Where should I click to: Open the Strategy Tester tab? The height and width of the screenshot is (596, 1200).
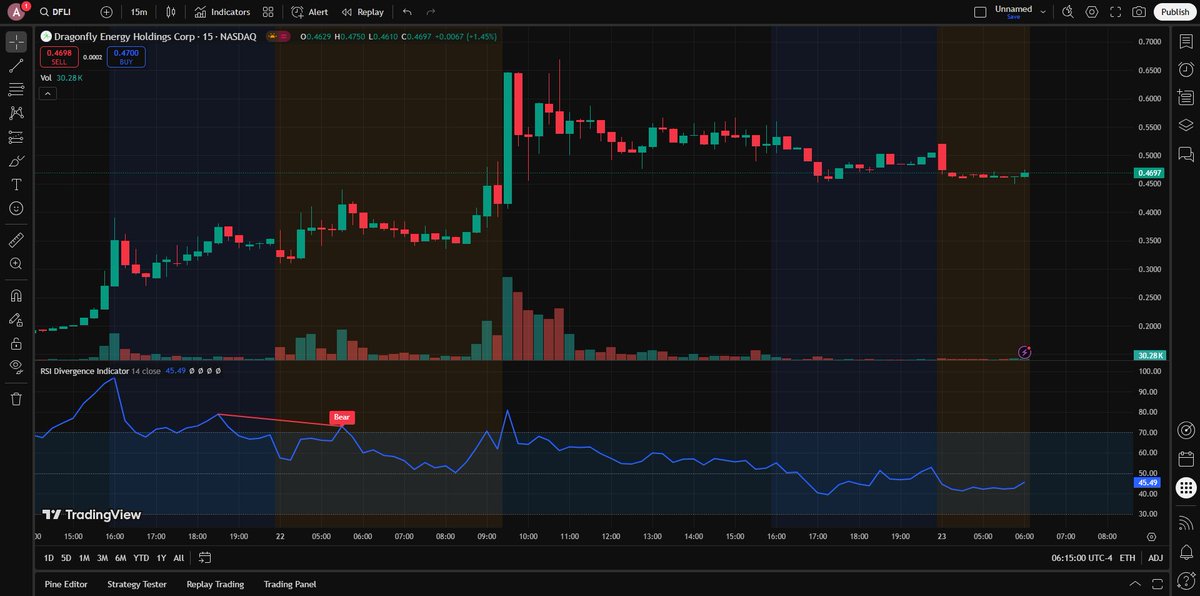coord(137,584)
